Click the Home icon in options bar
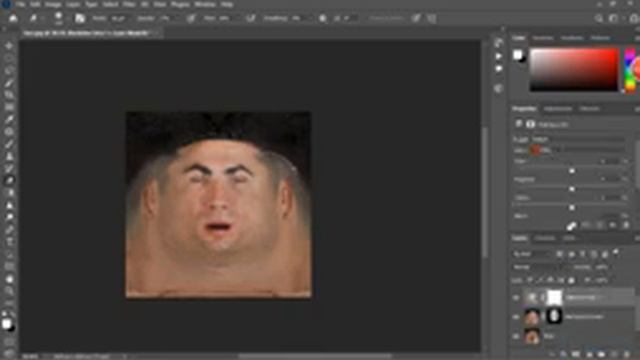The width and height of the screenshot is (640, 360). 13,18
